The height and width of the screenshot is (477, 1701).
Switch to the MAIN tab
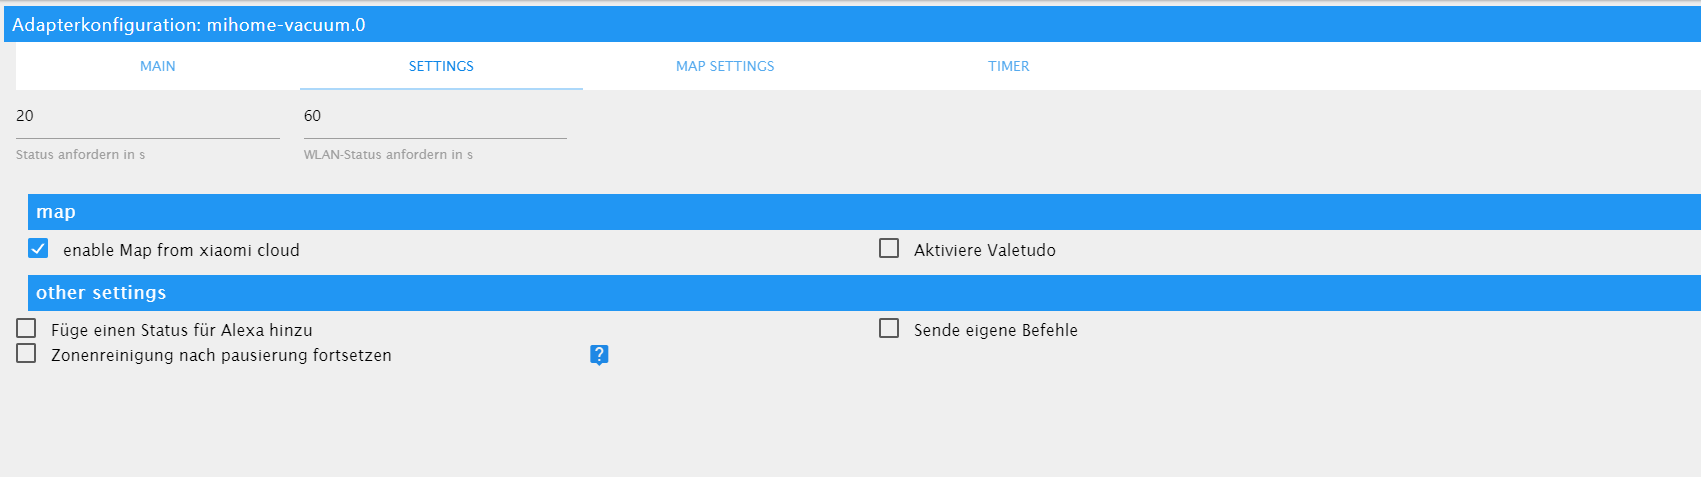[158, 66]
